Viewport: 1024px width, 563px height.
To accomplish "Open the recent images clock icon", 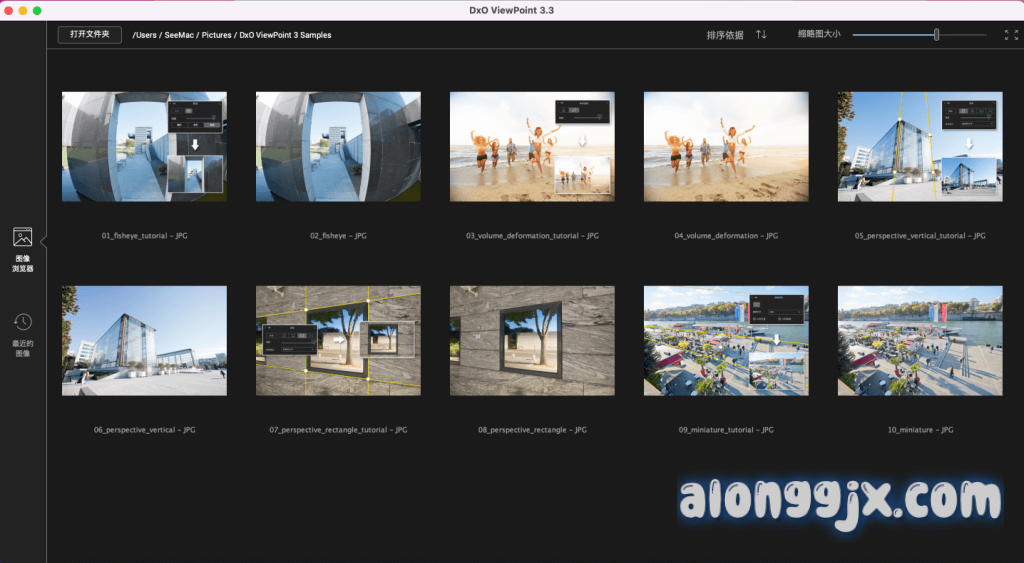I will [22, 322].
